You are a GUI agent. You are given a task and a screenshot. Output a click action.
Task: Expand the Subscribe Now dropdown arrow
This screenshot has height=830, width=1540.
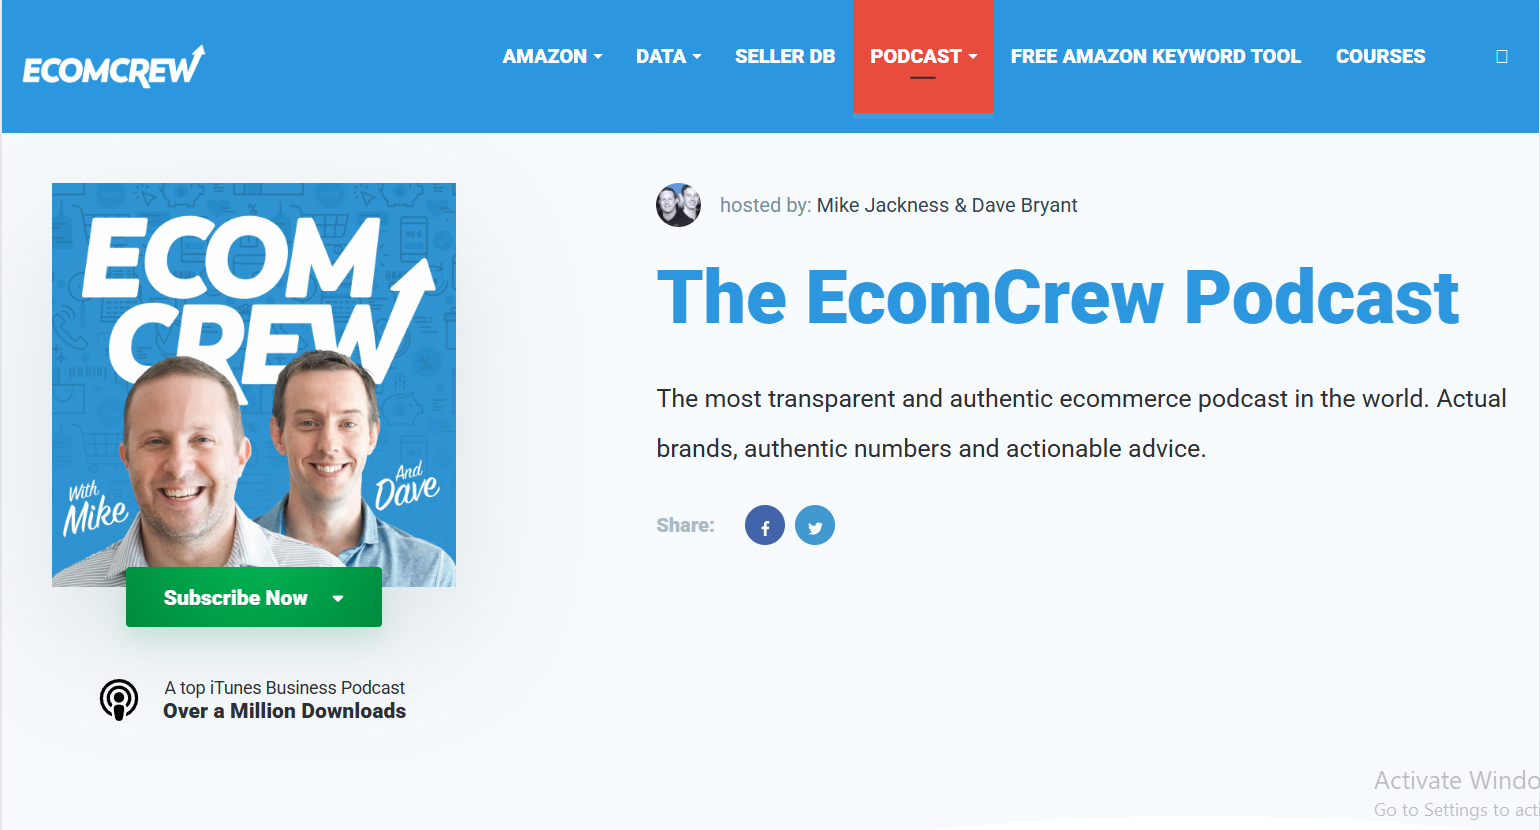pos(338,598)
